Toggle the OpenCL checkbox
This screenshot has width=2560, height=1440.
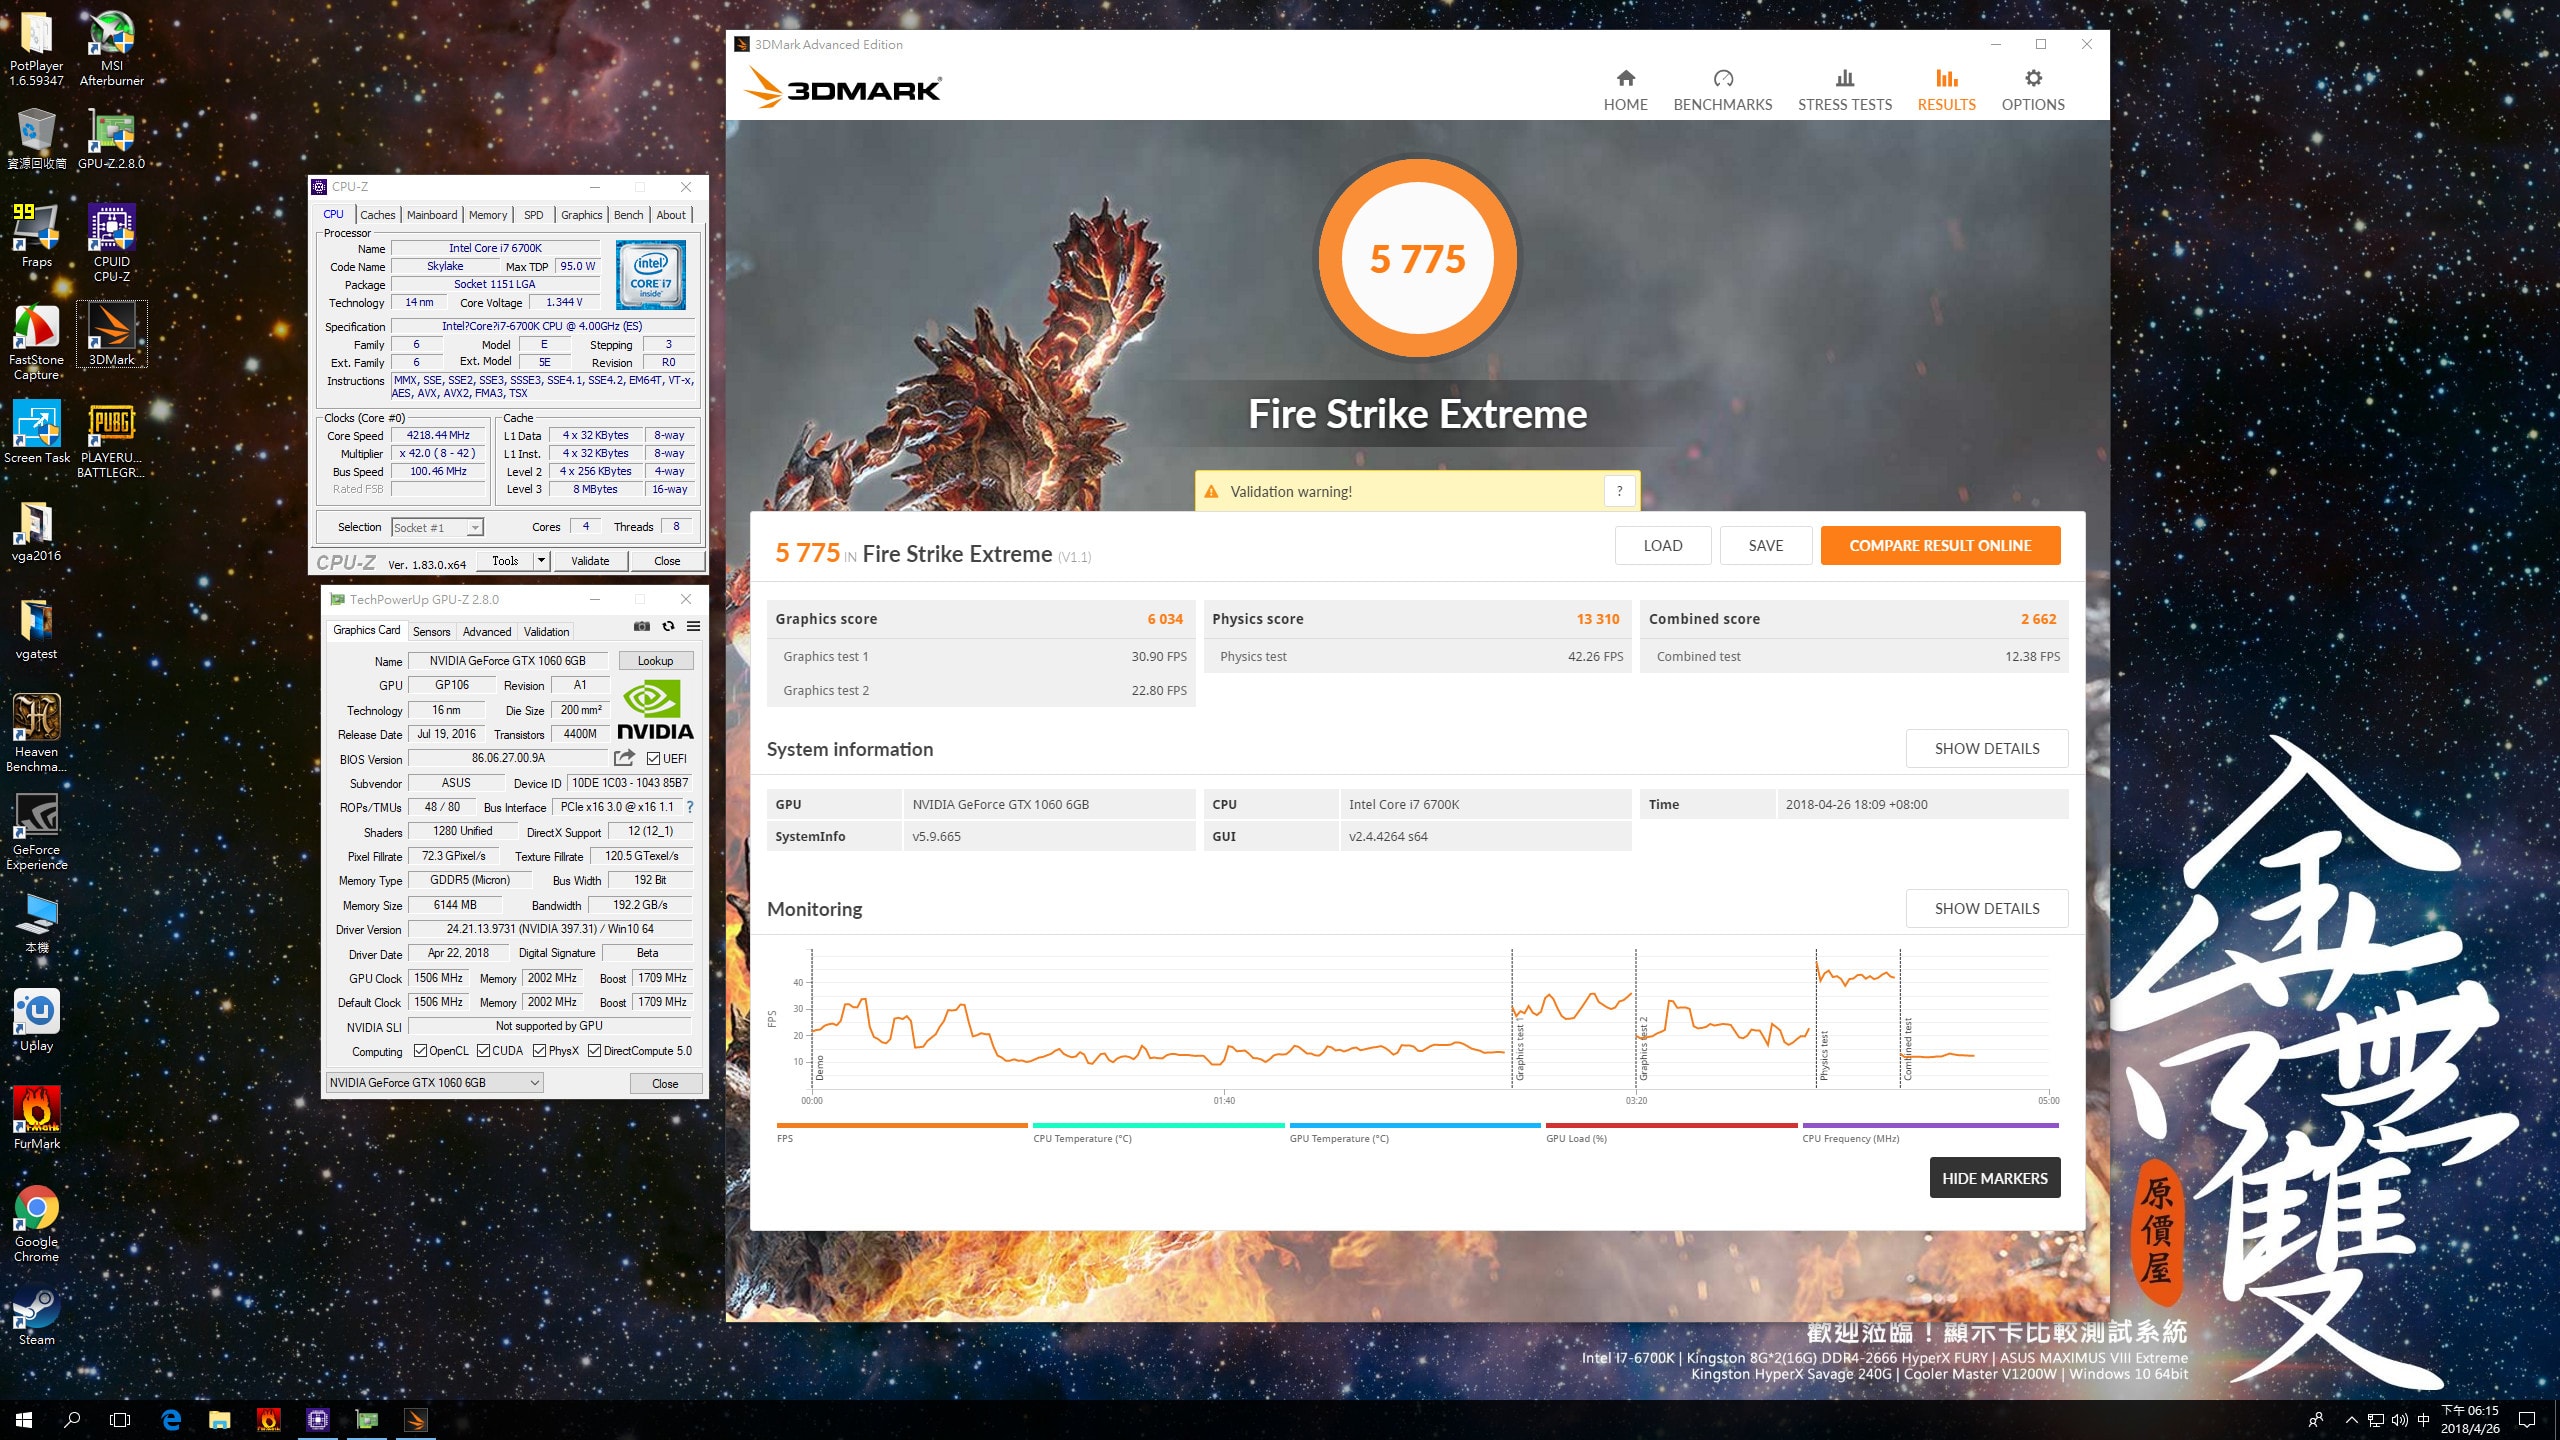click(421, 1051)
